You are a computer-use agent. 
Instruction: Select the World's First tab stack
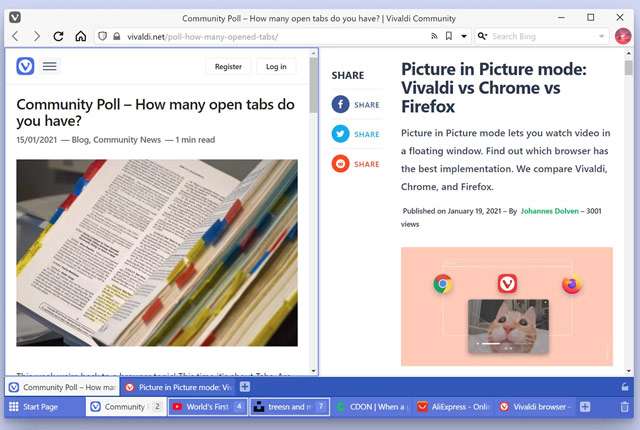tap(208, 406)
